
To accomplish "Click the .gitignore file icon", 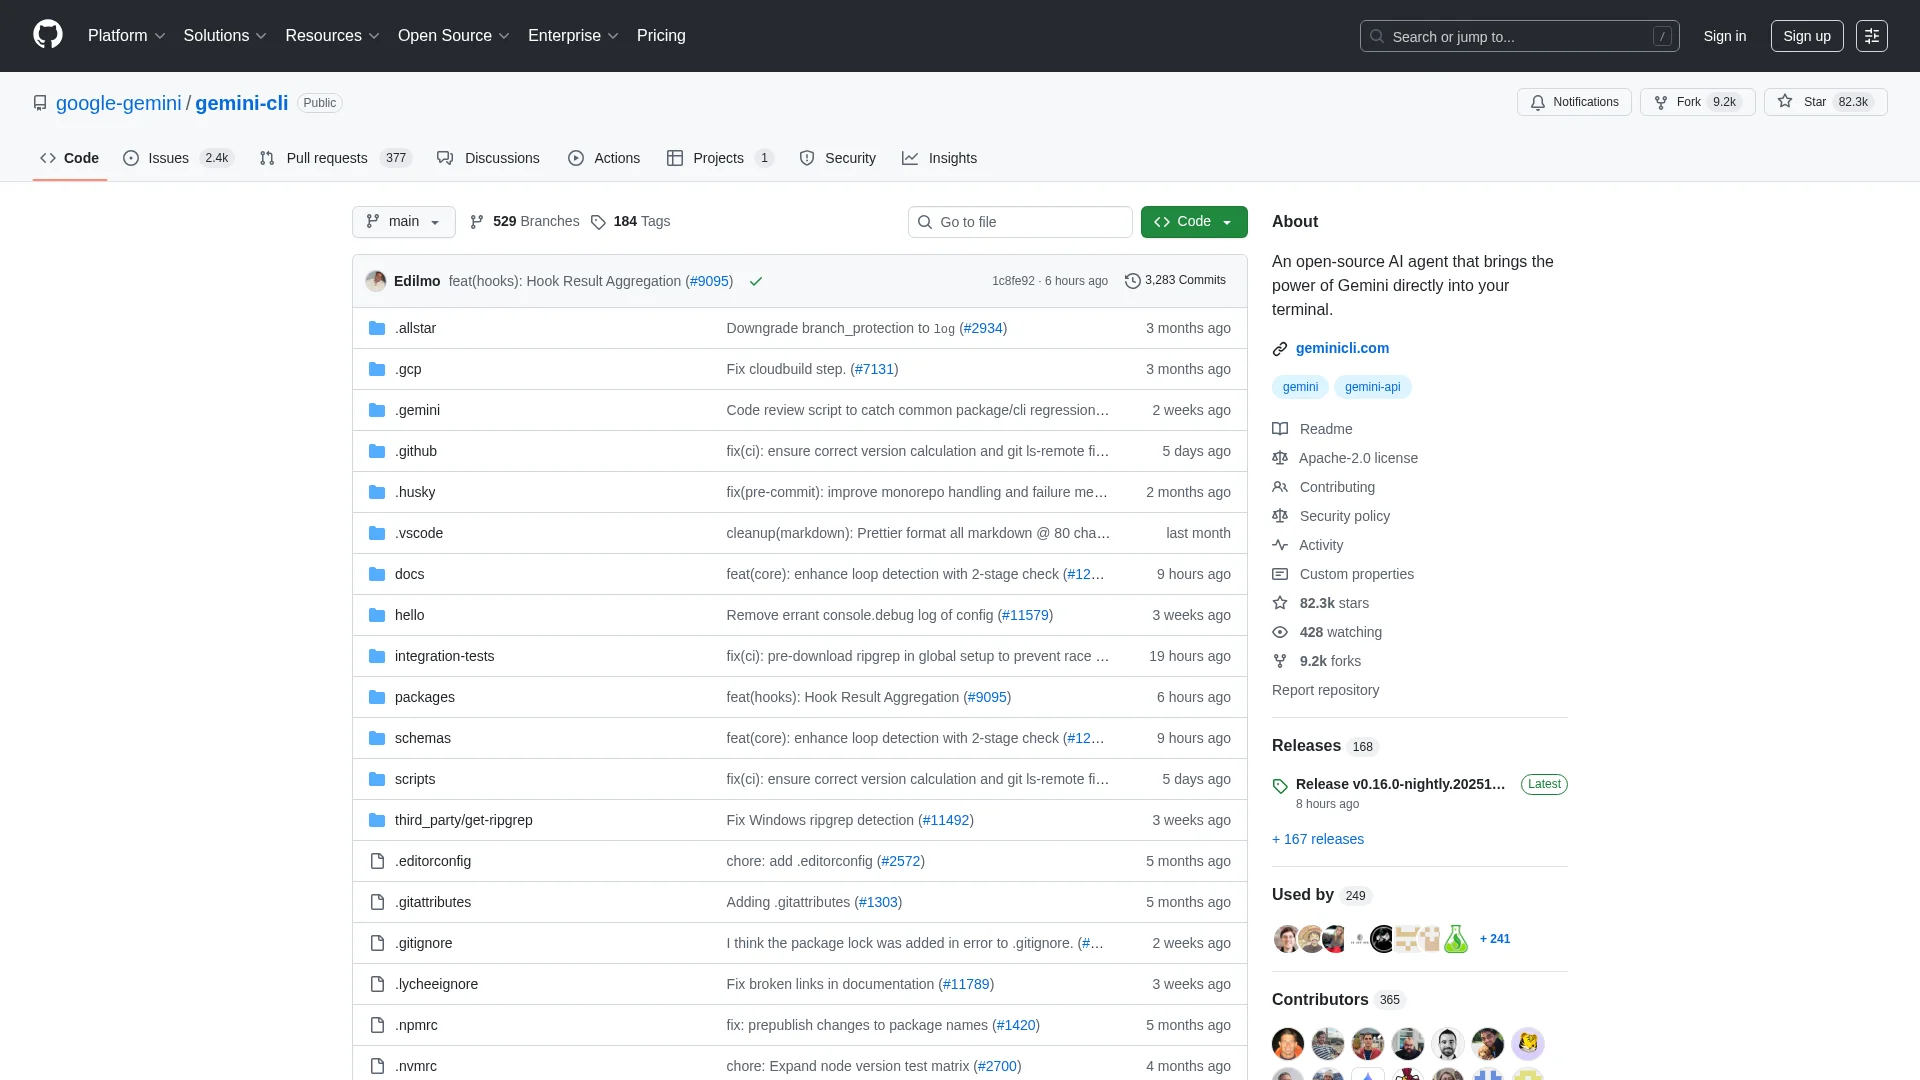I will click(377, 943).
